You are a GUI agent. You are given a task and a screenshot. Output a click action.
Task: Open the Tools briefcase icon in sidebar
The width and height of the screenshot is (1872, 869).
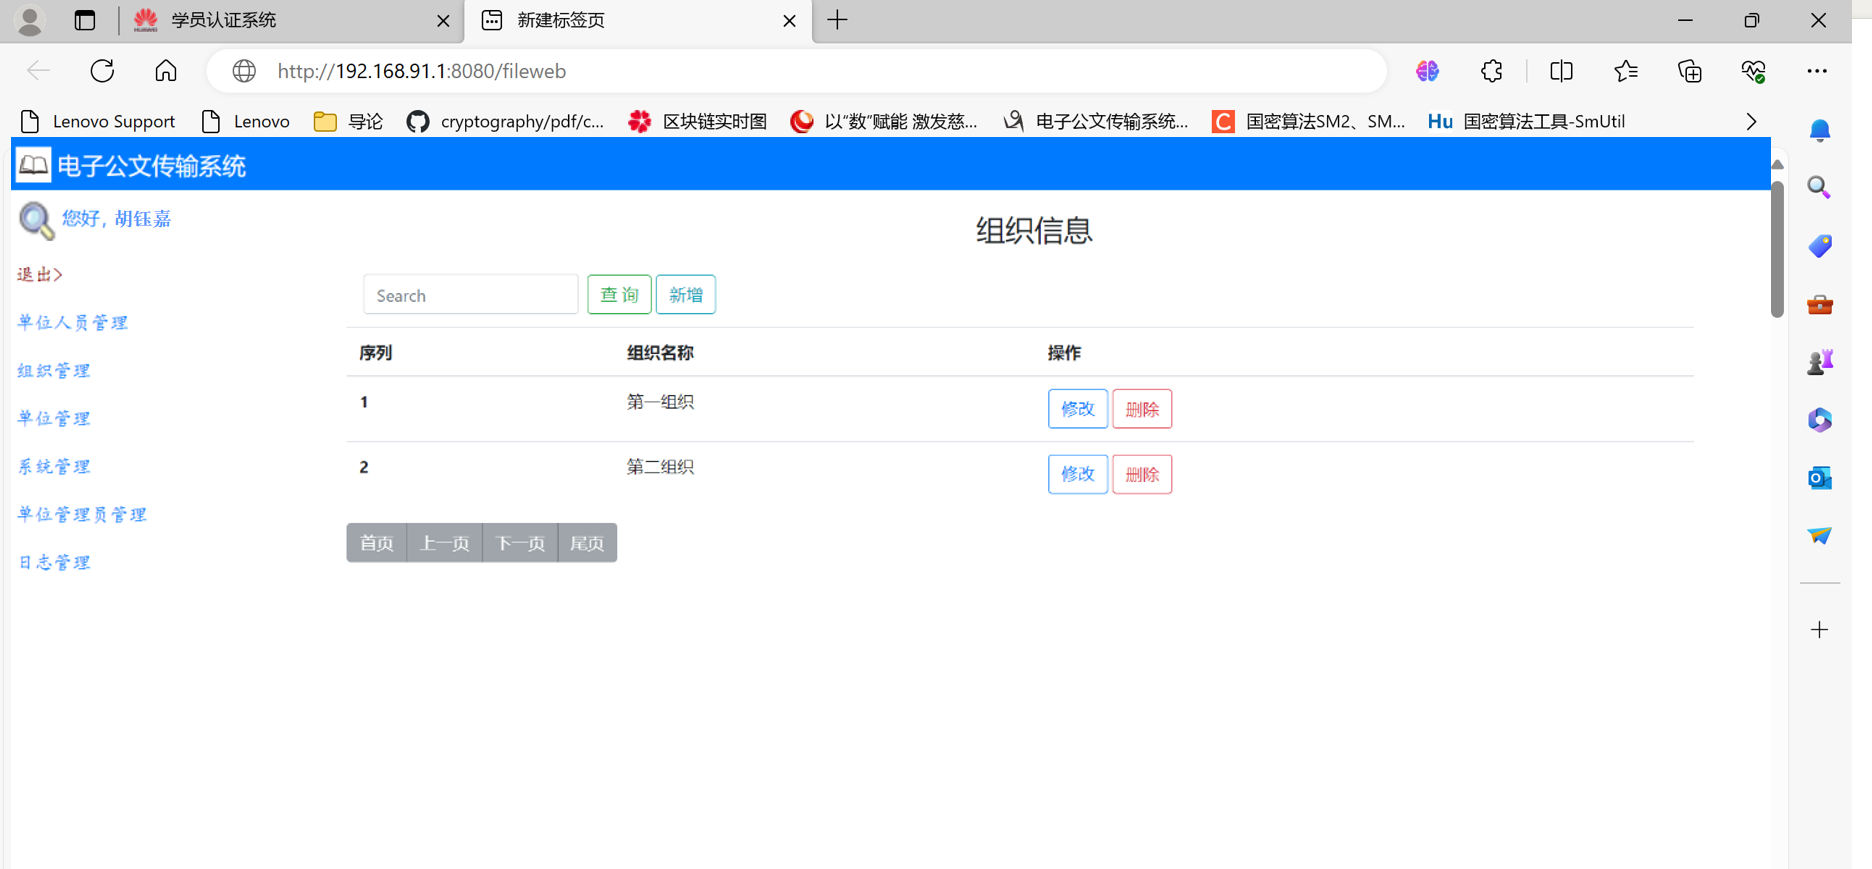pos(1820,304)
